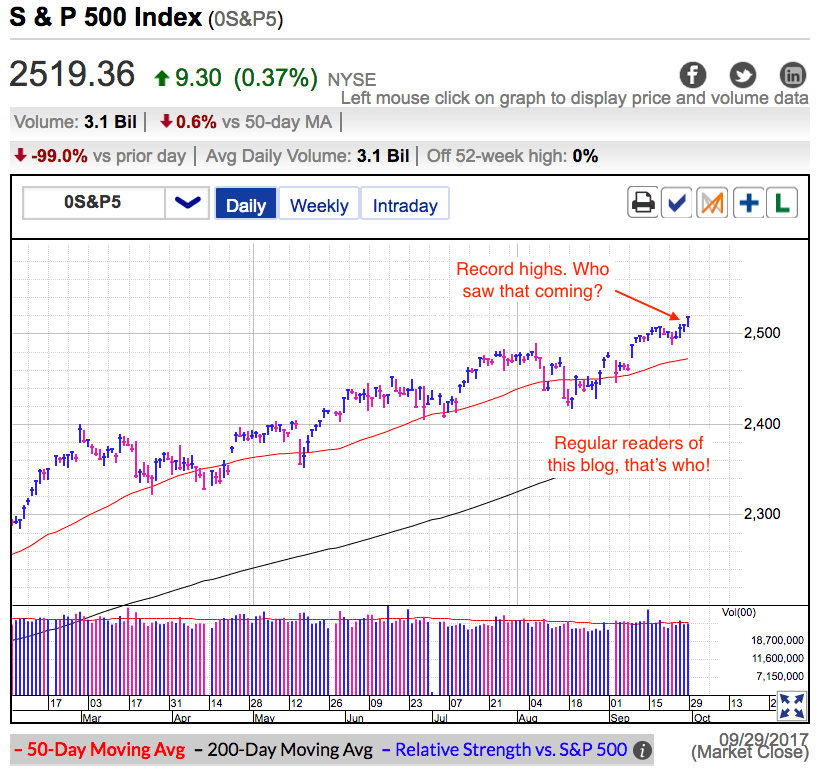This screenshot has width=822, height=780.
Task: Click the 2,500 price axis label
Action: pyautogui.click(x=762, y=333)
